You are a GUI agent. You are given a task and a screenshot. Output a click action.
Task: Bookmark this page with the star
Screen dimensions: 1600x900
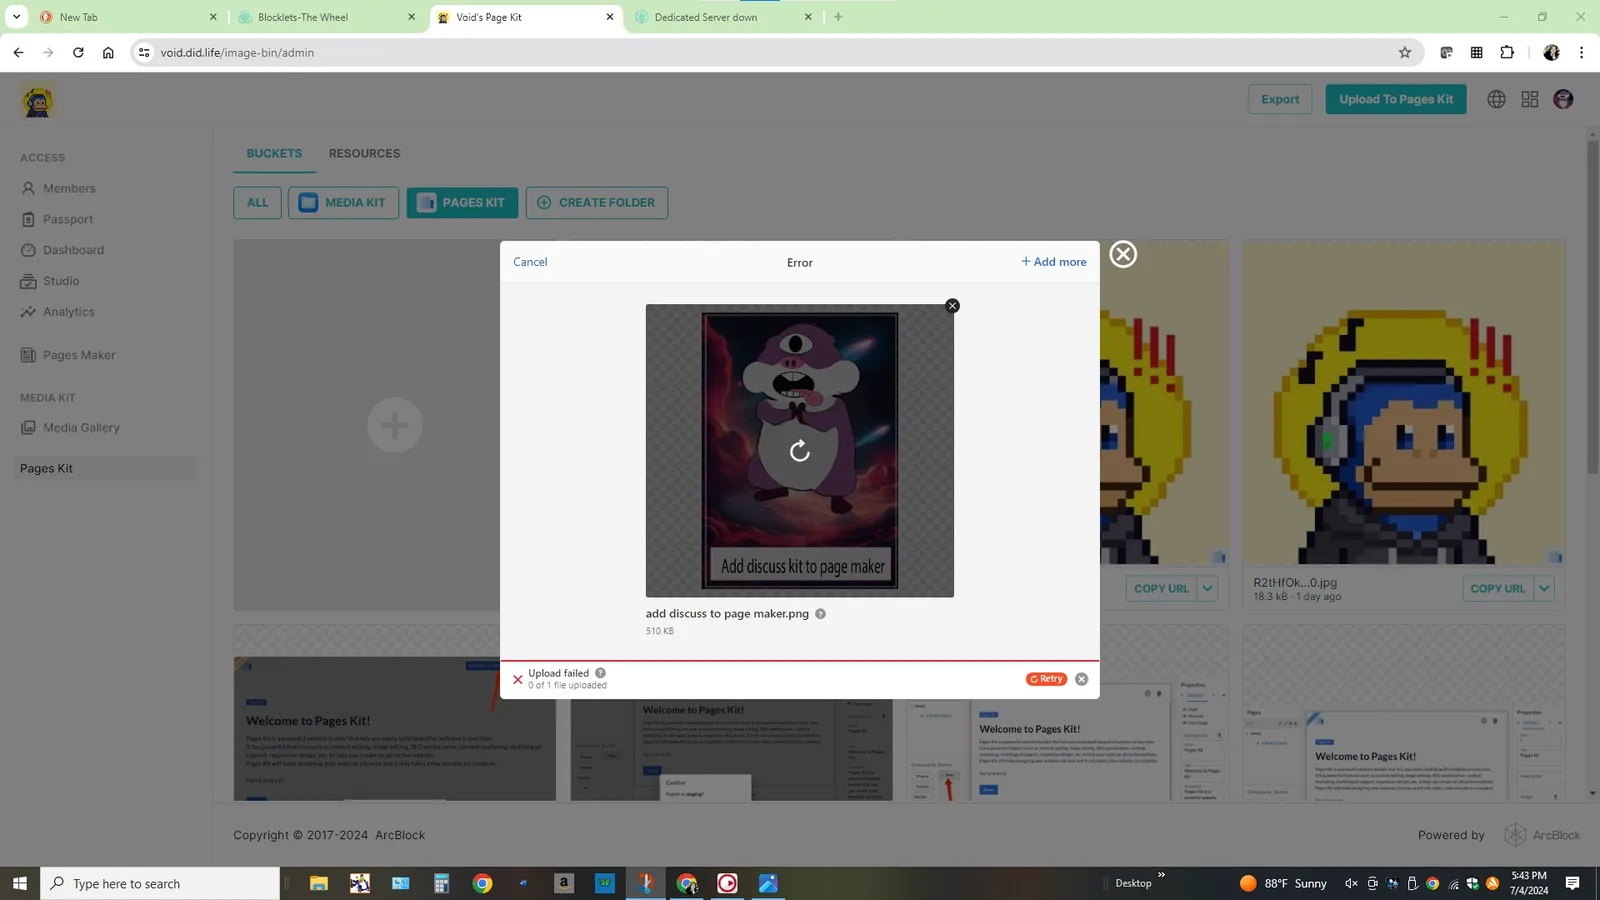[1404, 53]
